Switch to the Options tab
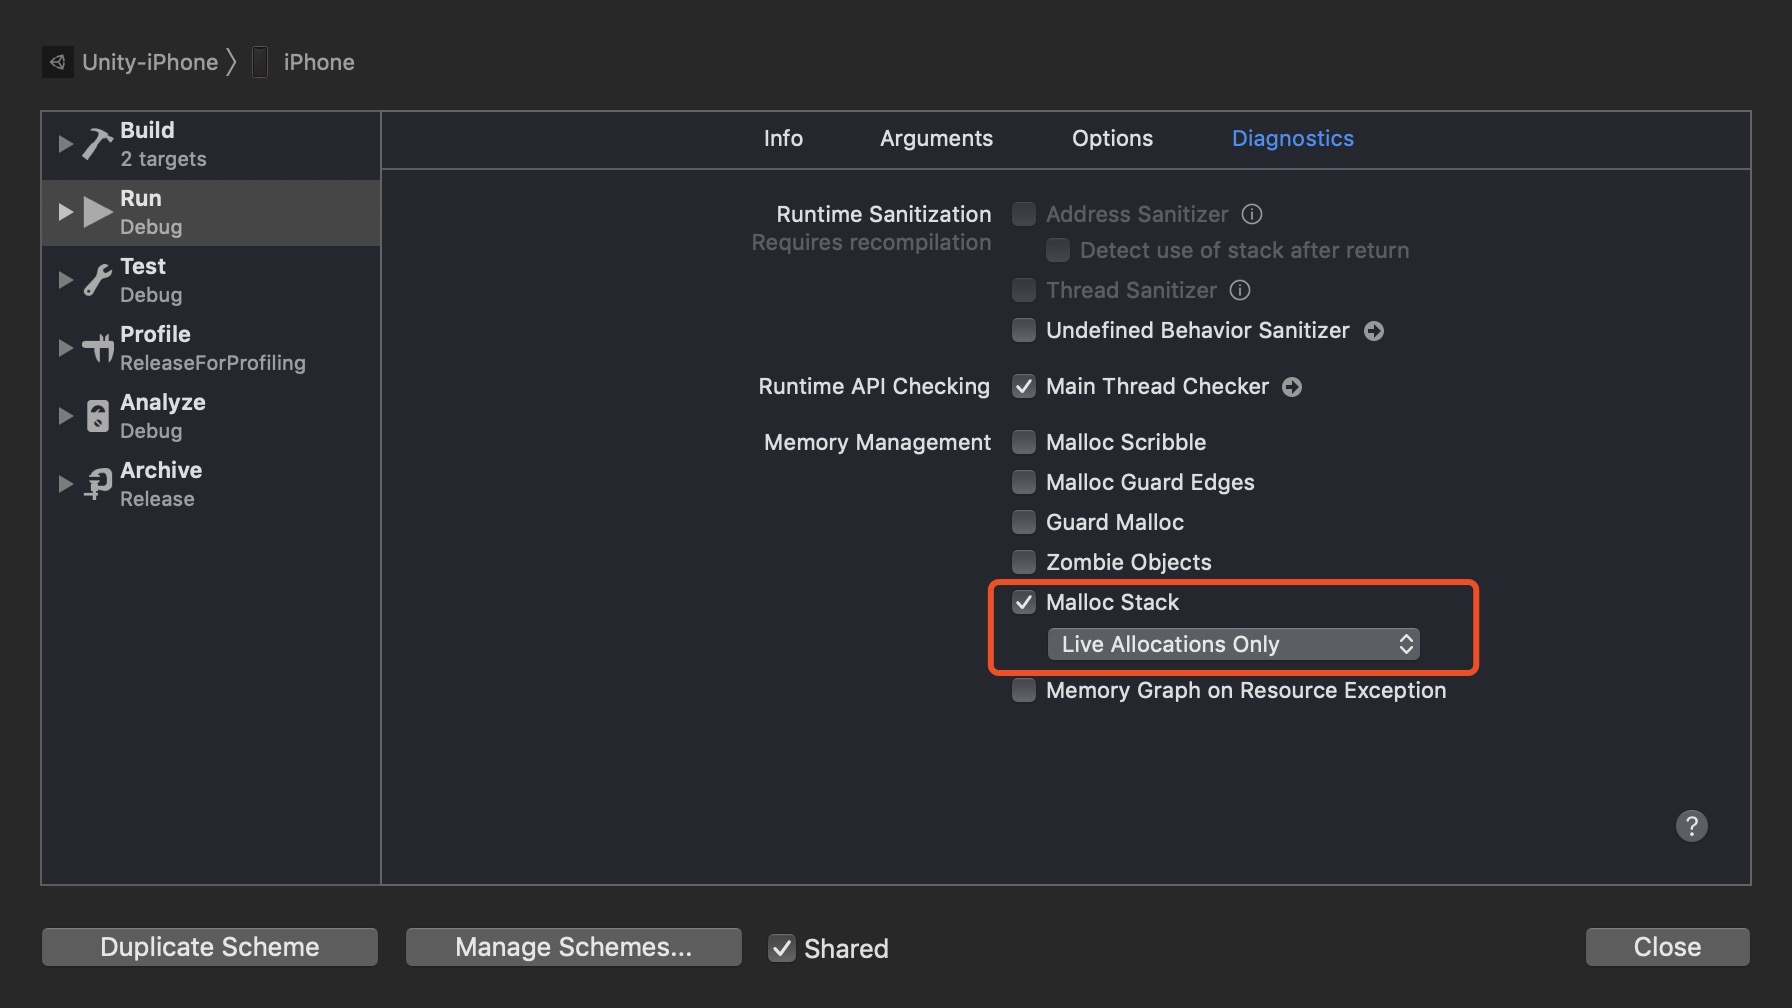 [1112, 139]
